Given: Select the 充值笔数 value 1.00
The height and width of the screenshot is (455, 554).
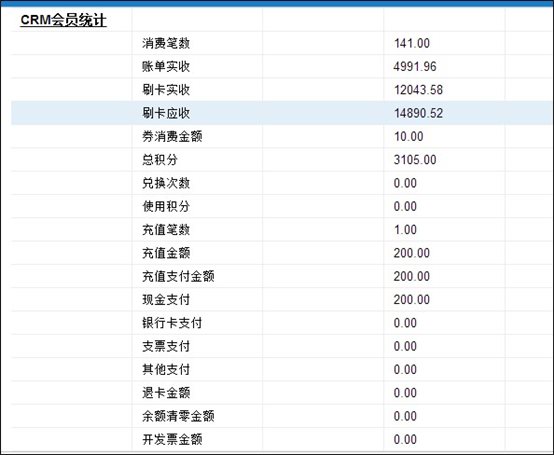Looking at the screenshot, I should (x=405, y=230).
